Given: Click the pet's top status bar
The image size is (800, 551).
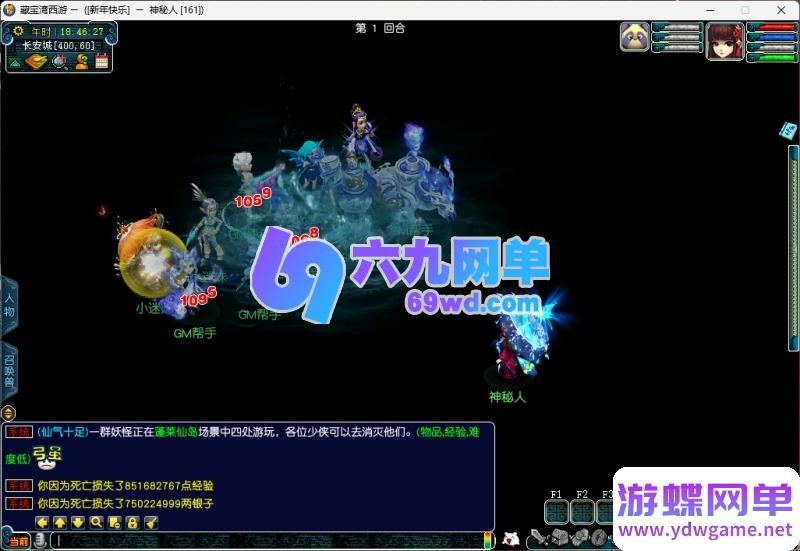Looking at the screenshot, I should coord(677,27).
